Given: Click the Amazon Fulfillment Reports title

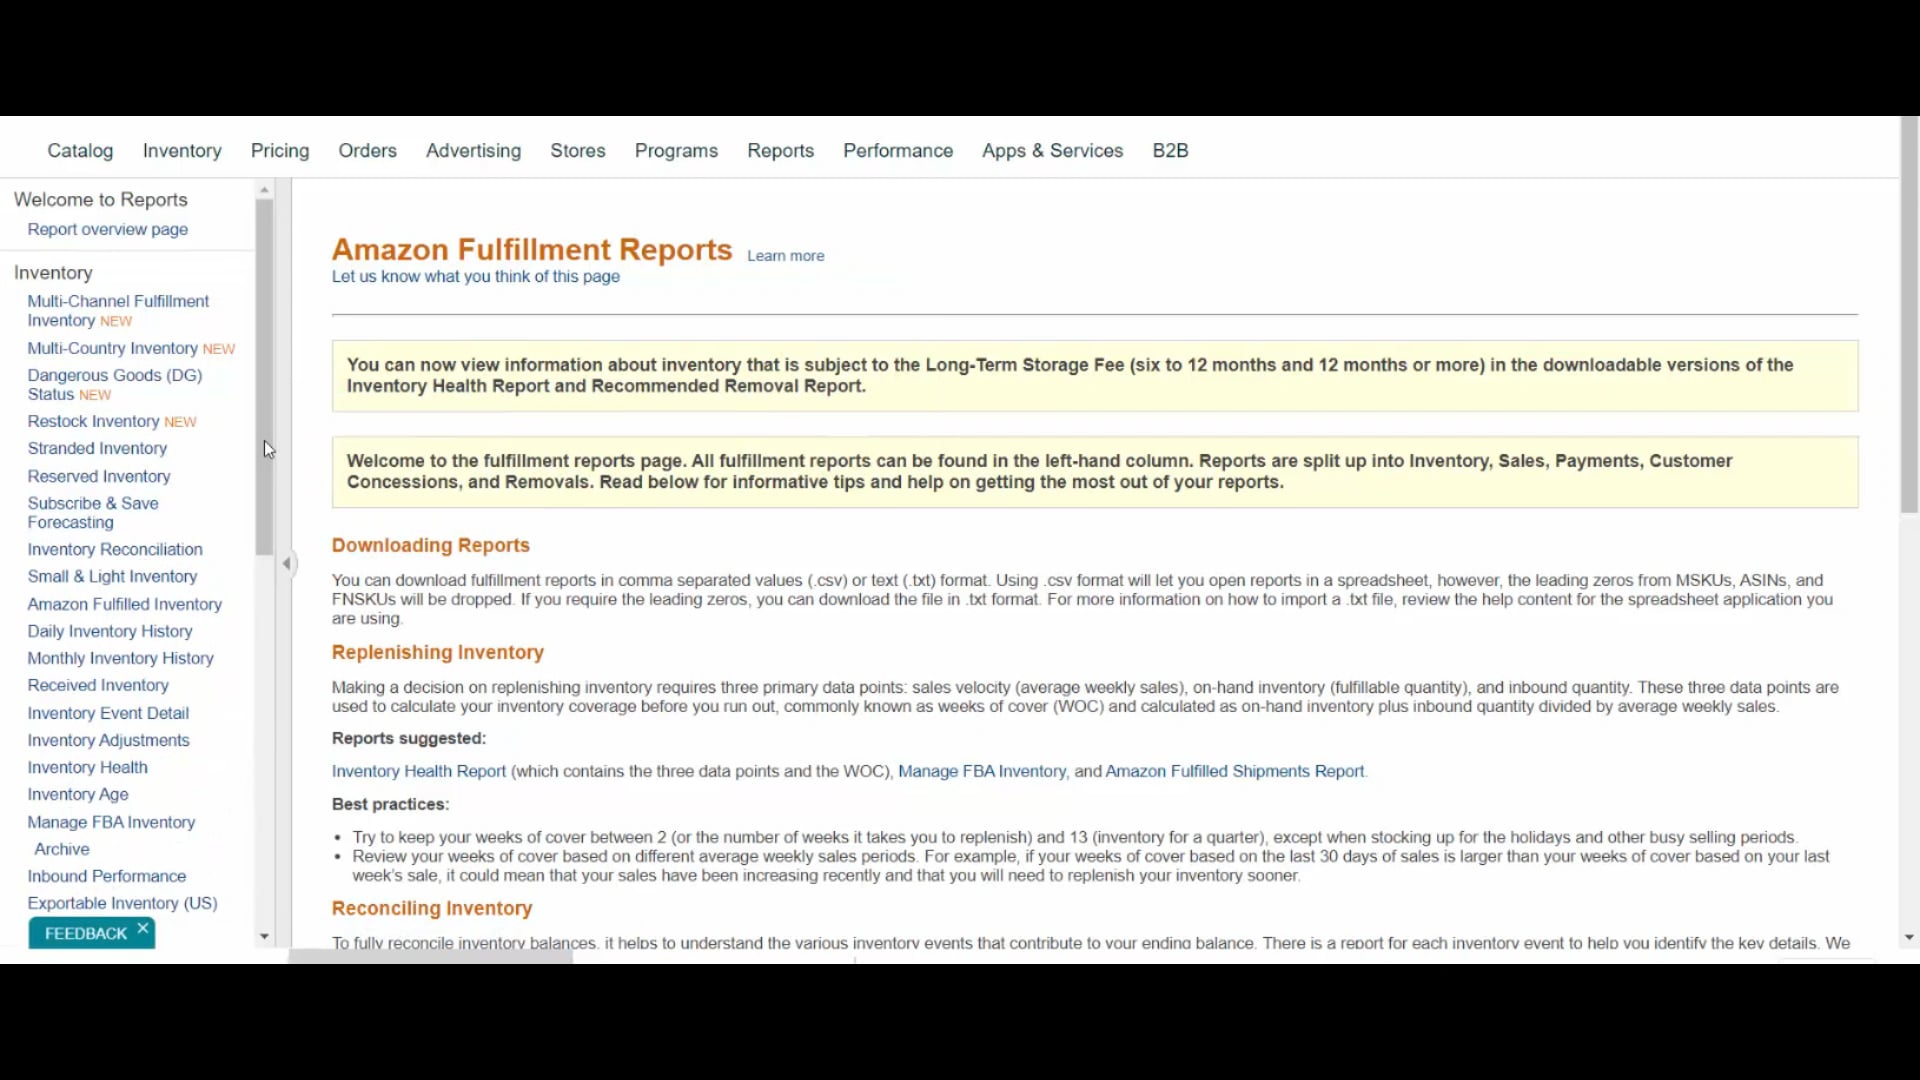Looking at the screenshot, I should click(x=532, y=249).
